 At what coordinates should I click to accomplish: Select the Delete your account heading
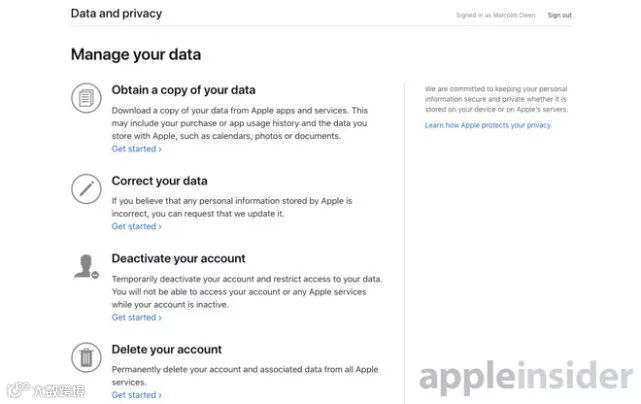coord(166,349)
